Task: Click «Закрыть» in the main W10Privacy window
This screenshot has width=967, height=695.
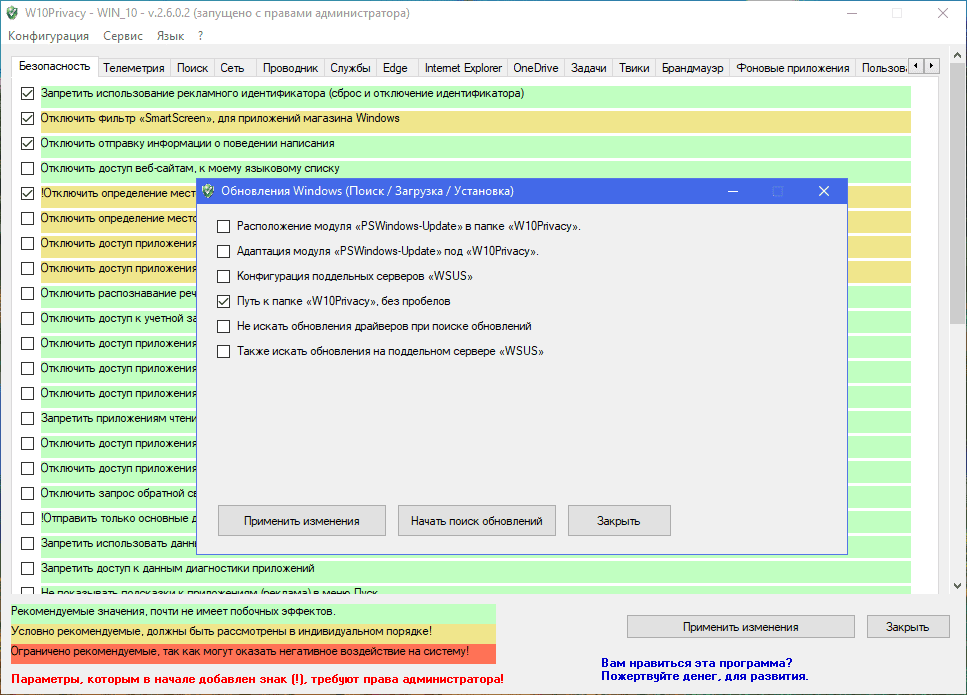Action: coord(908,627)
